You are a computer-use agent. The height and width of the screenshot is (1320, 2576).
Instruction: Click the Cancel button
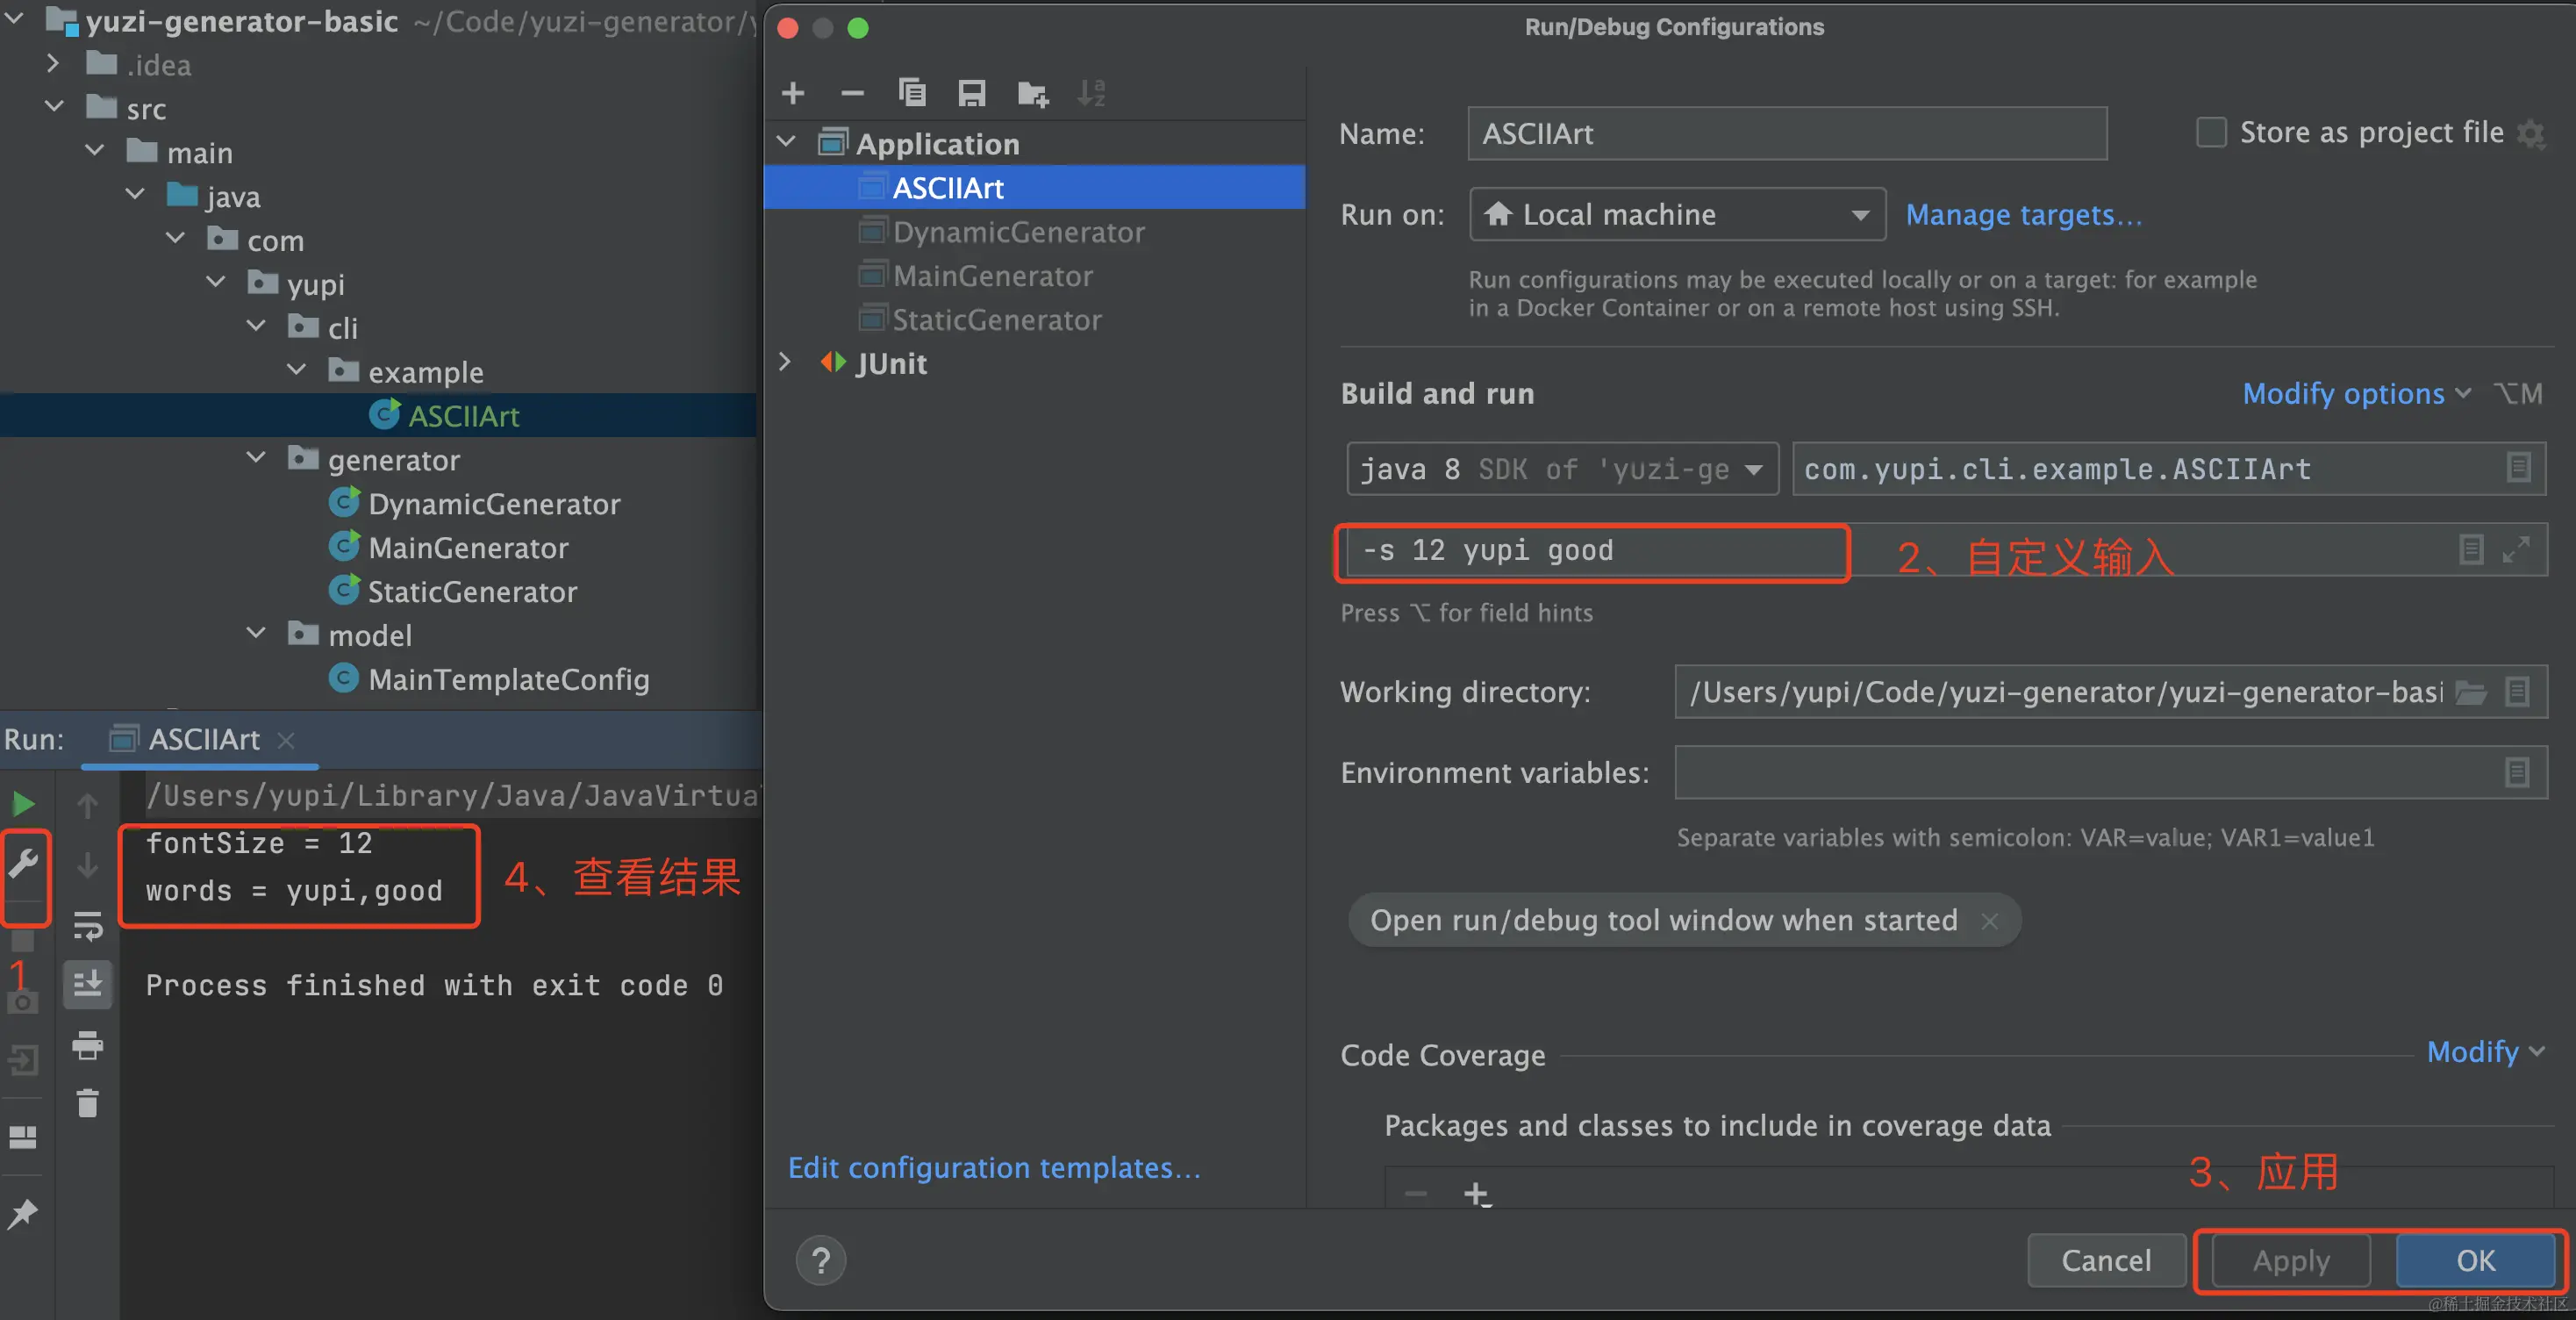(2106, 1260)
